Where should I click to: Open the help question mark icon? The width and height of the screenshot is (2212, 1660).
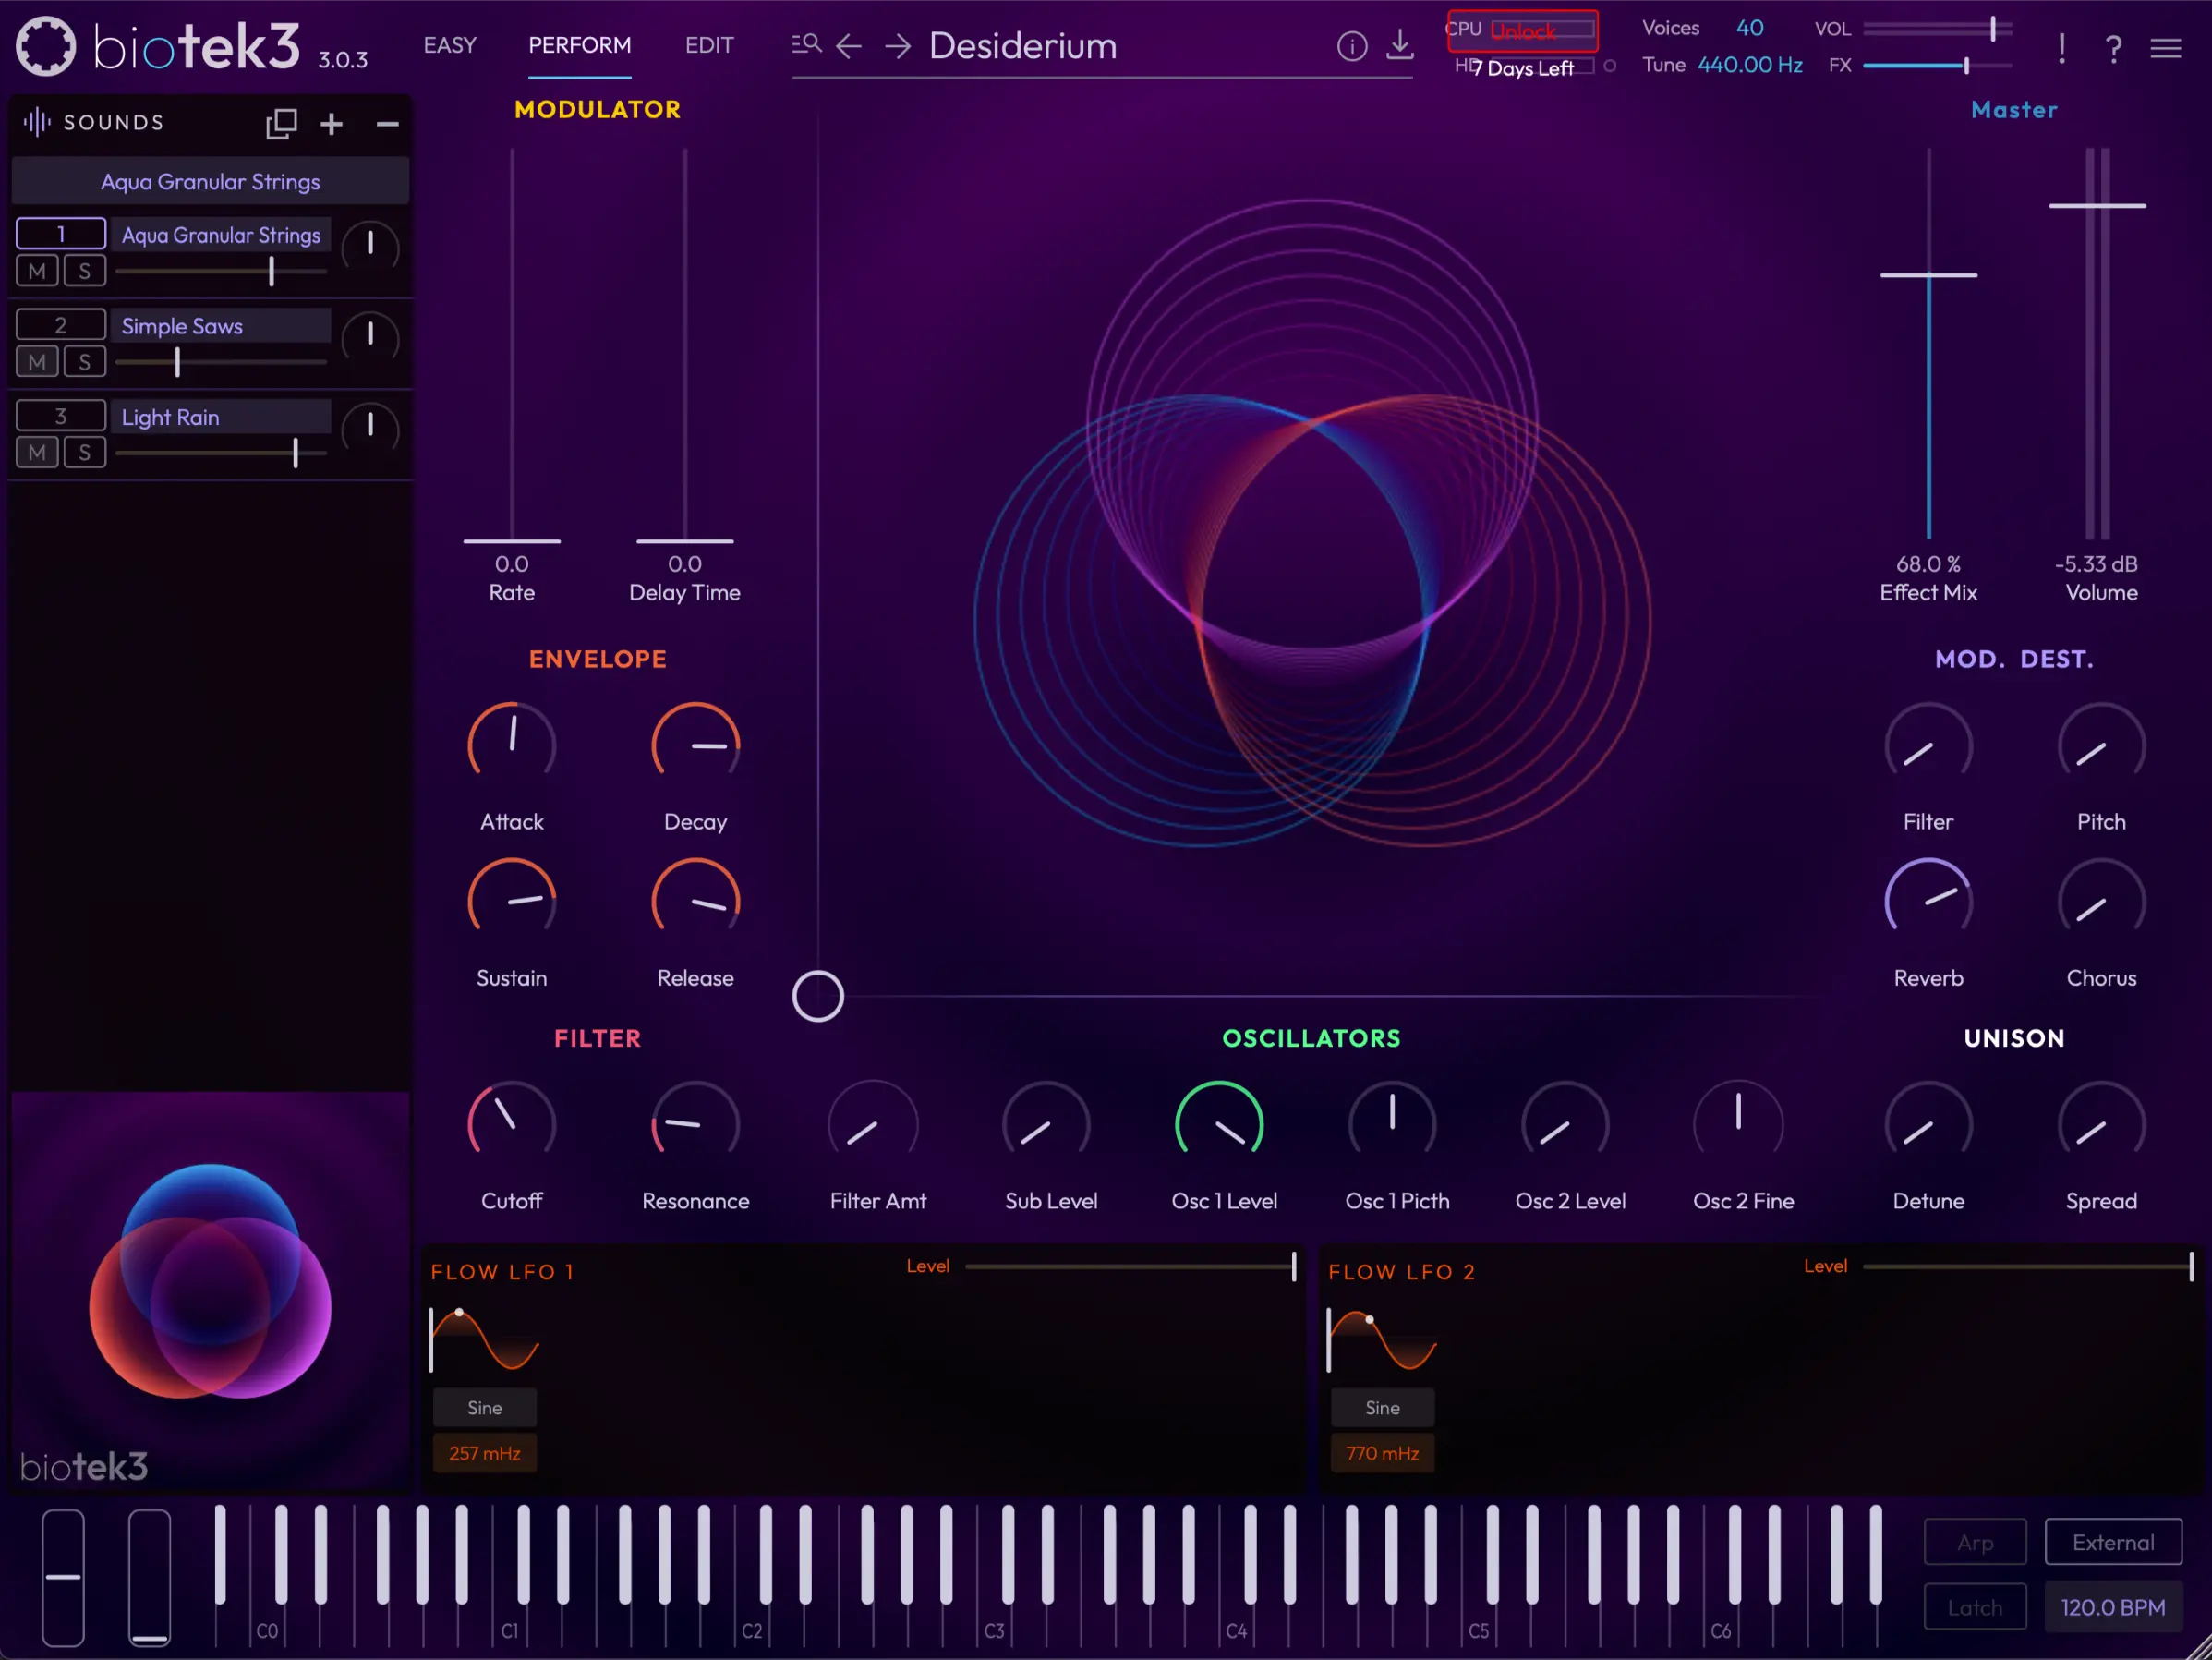(2113, 48)
